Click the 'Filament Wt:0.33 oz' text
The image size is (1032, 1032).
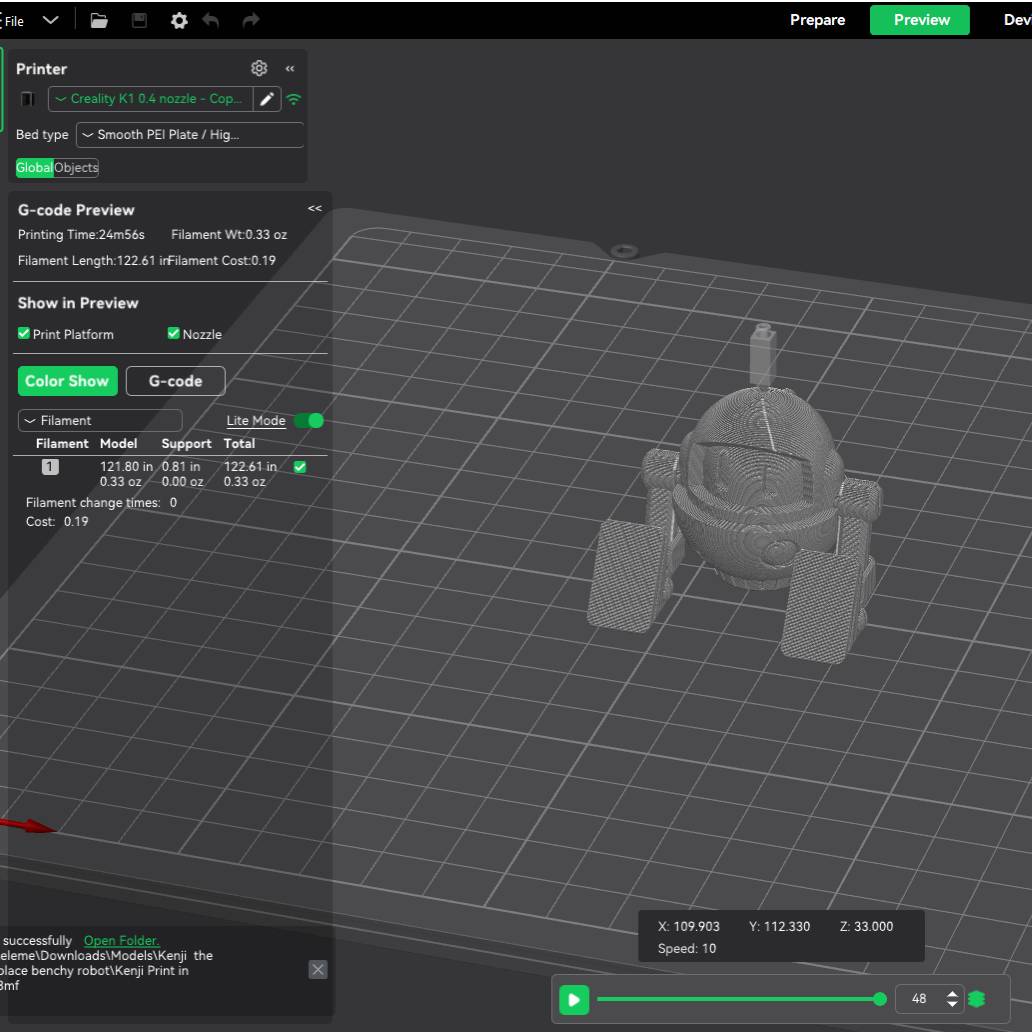tap(229, 235)
